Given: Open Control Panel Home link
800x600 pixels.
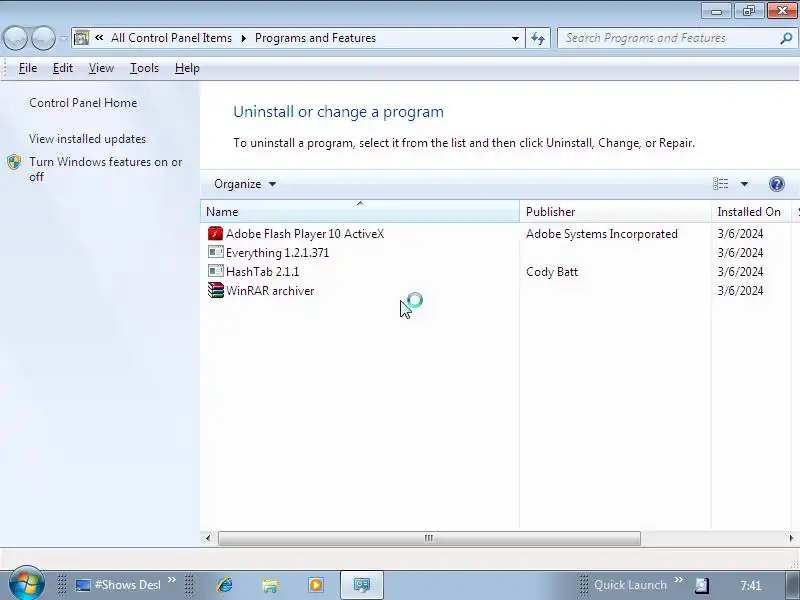Looking at the screenshot, I should (83, 103).
